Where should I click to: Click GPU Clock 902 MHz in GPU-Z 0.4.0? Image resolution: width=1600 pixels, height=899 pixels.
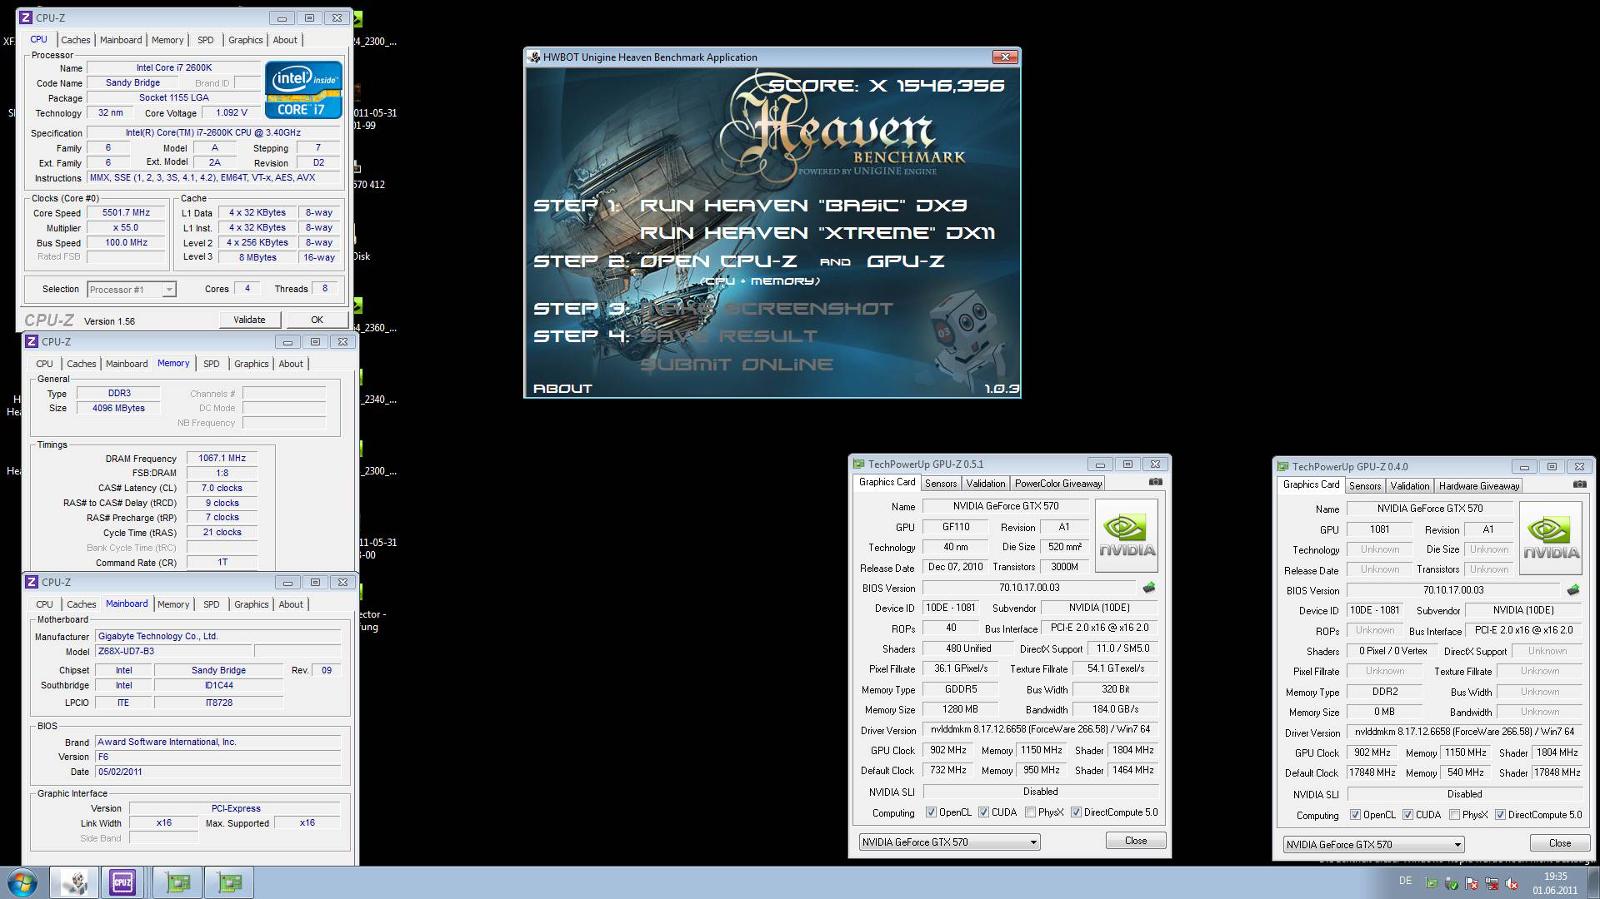(1372, 752)
